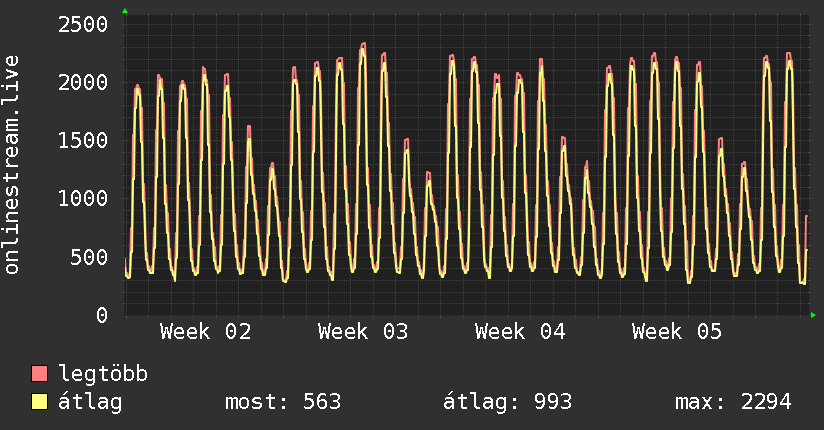Click the onlinestream.live vertical axis title
The width and height of the screenshot is (824, 430).
click(x=13, y=165)
